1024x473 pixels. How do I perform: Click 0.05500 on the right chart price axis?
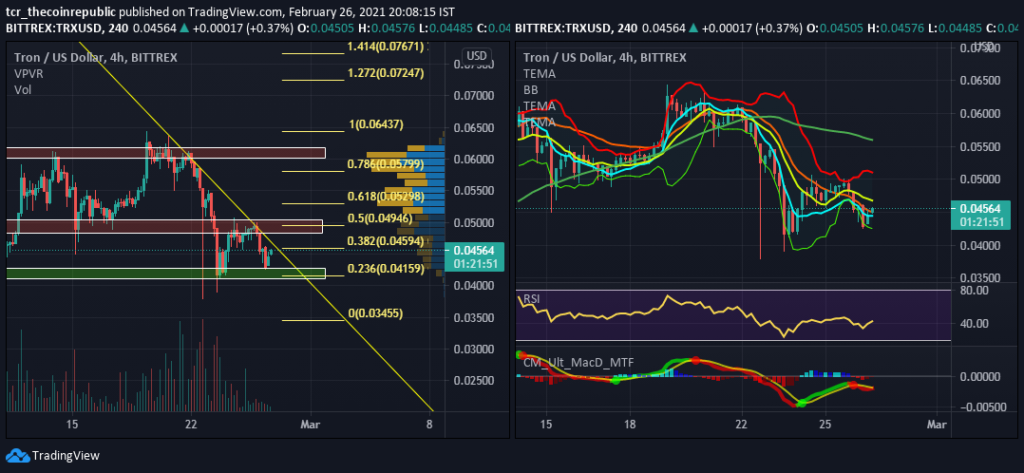coord(980,148)
